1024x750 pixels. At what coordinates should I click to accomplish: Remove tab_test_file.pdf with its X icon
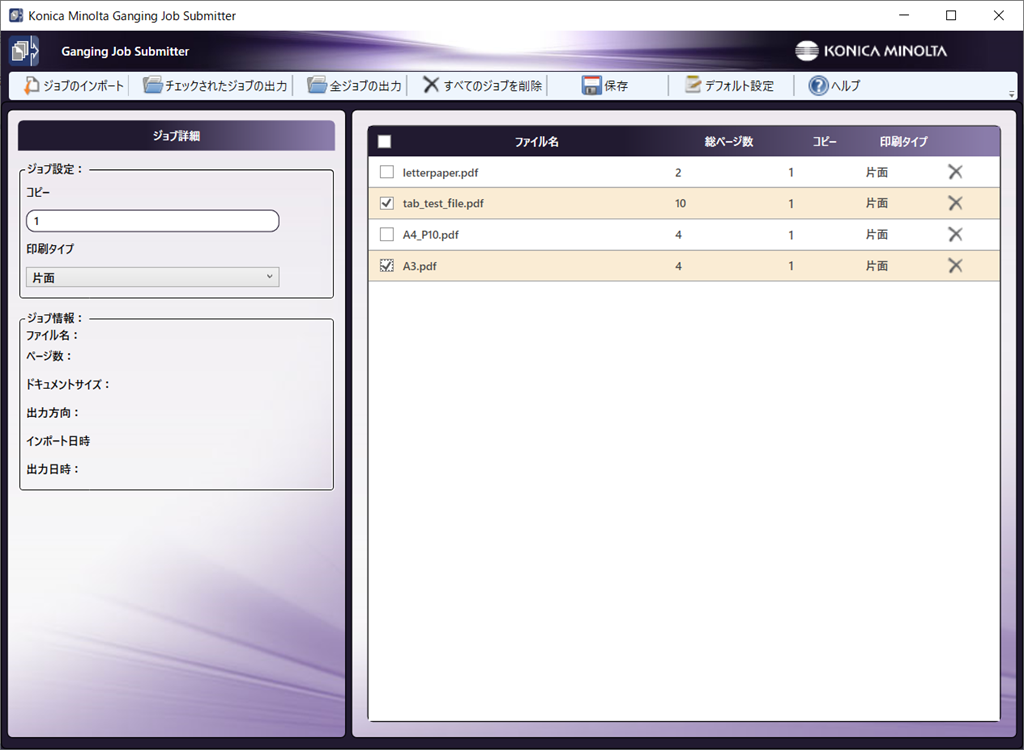[955, 203]
